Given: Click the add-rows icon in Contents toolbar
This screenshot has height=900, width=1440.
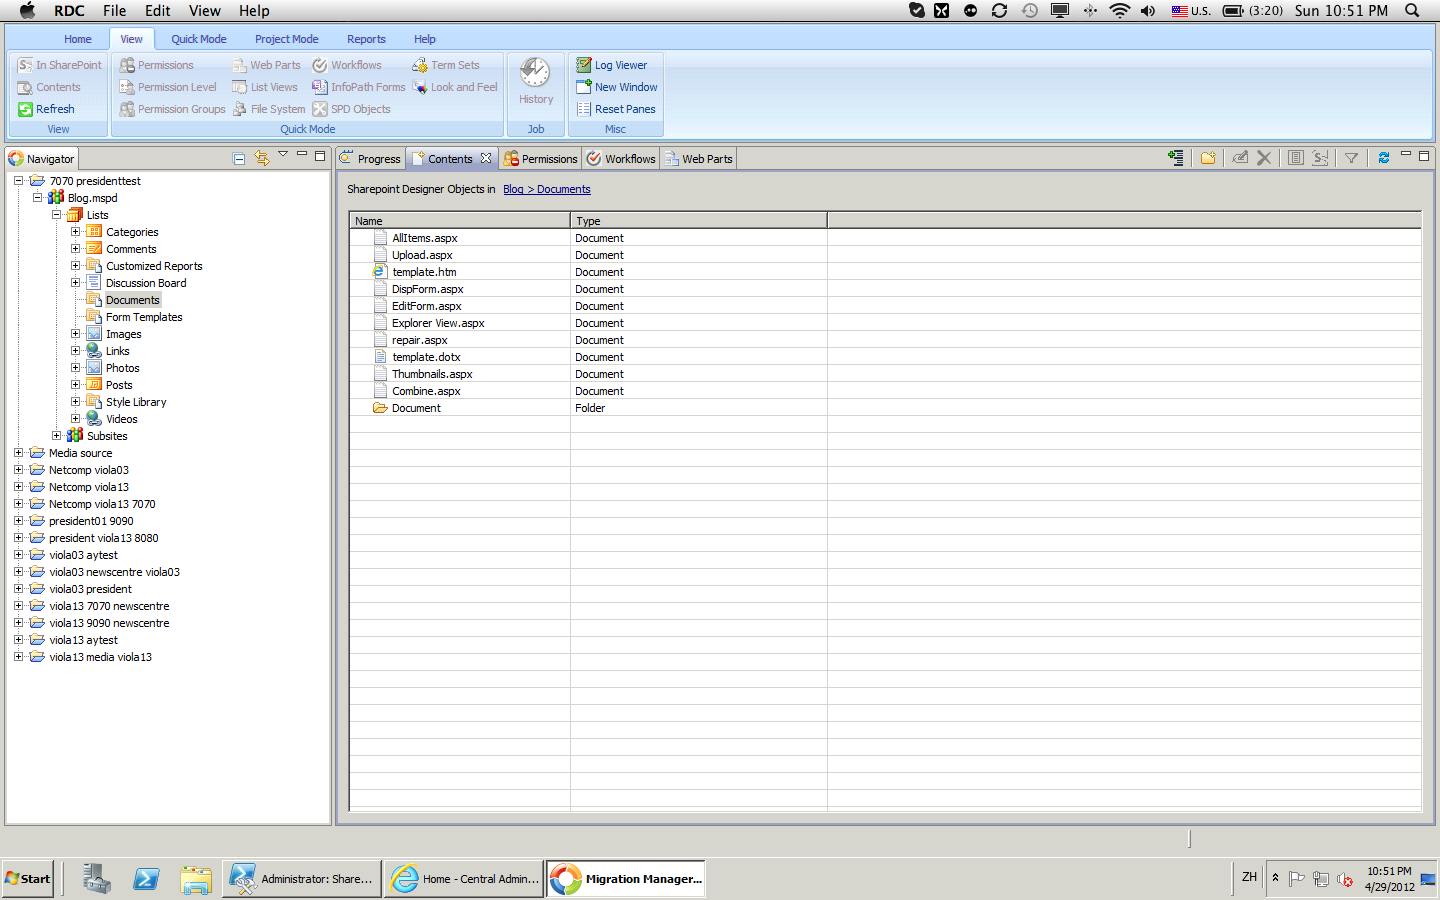Looking at the screenshot, I should pos(1176,158).
